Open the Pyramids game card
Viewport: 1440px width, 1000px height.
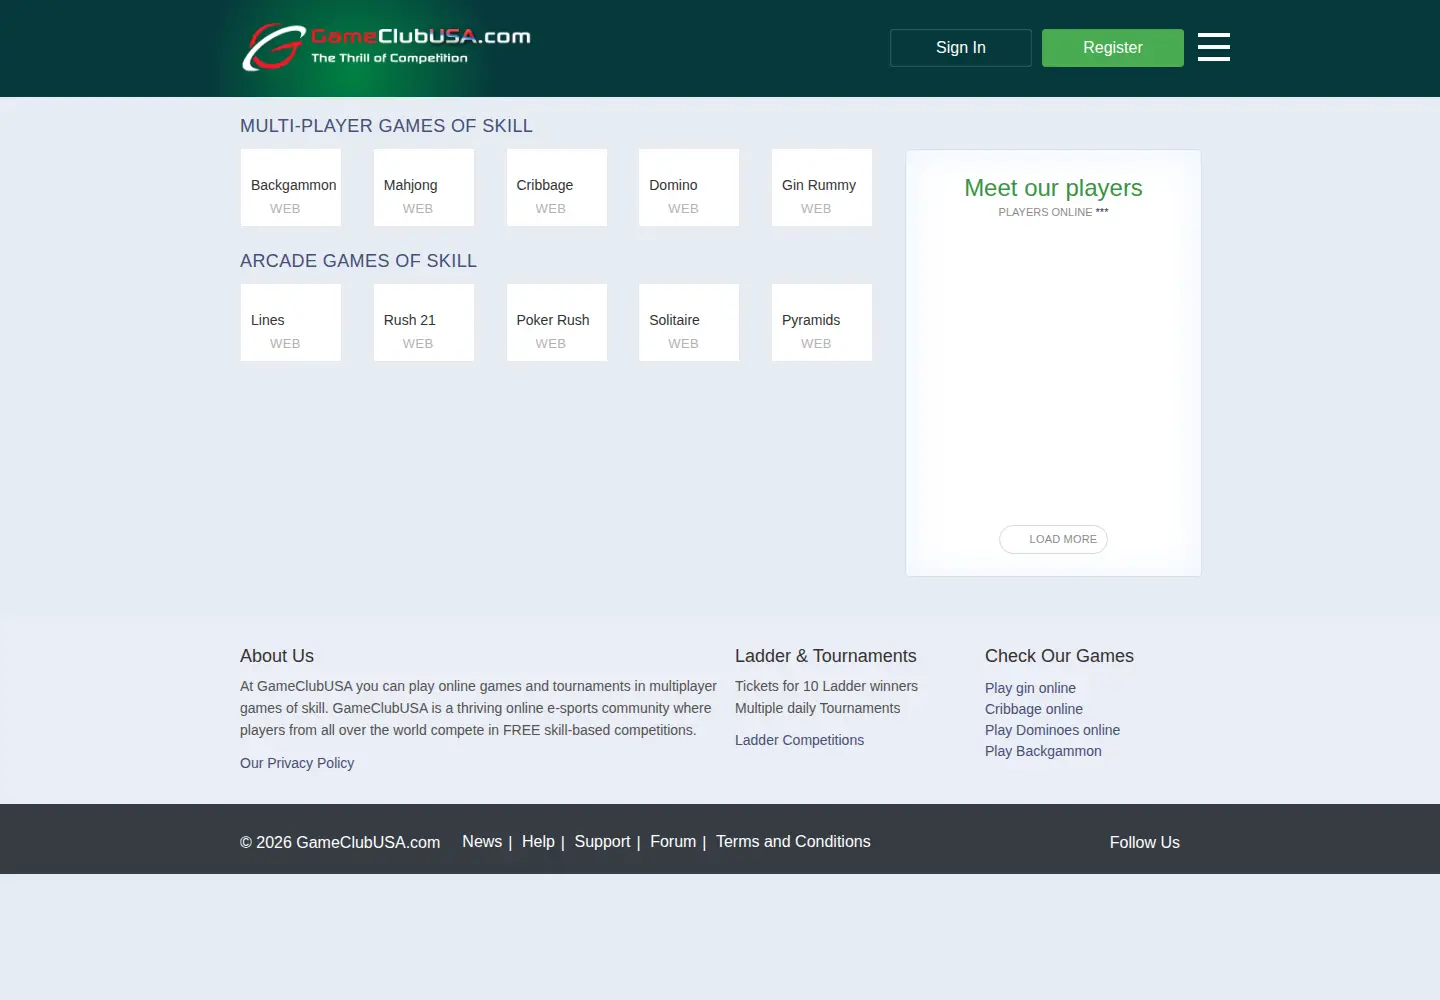(x=822, y=322)
